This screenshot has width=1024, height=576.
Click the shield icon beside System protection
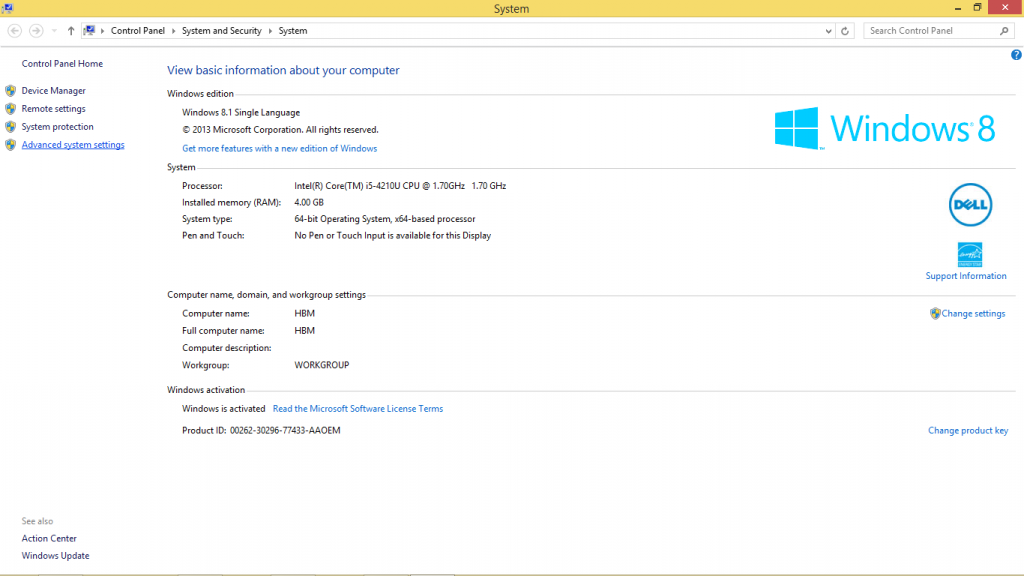tap(10, 127)
